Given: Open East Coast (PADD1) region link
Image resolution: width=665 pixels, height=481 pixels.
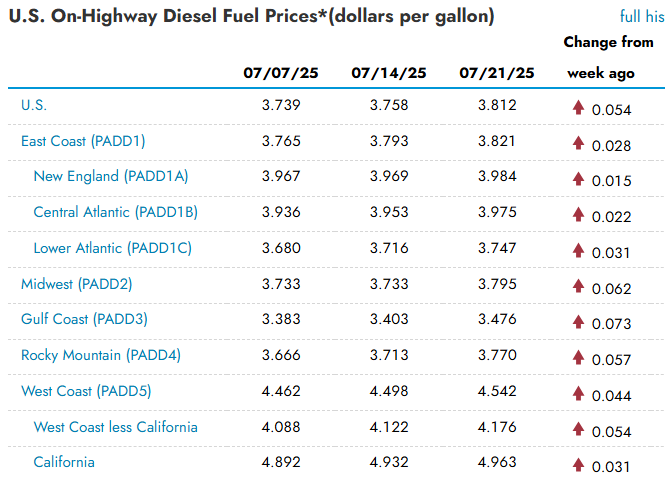Looking at the screenshot, I should pos(83,141).
